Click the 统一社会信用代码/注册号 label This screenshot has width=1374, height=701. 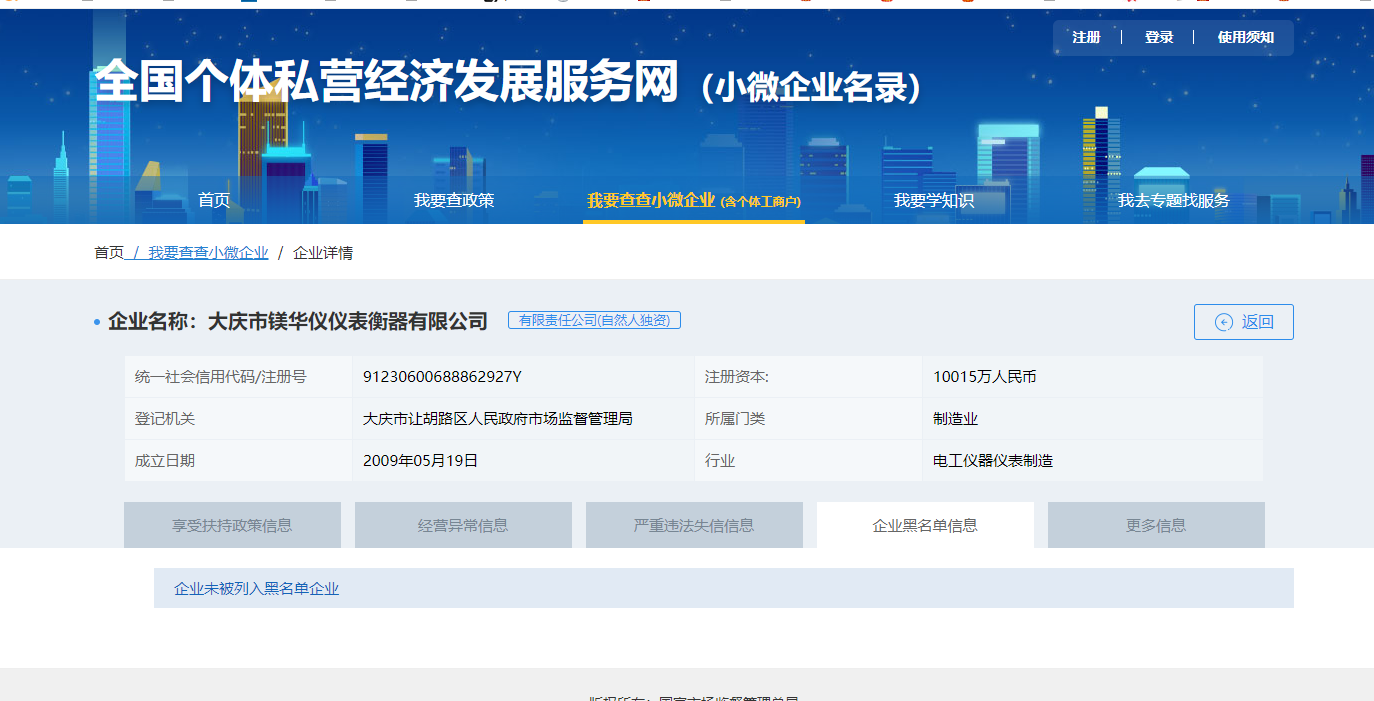tap(221, 377)
